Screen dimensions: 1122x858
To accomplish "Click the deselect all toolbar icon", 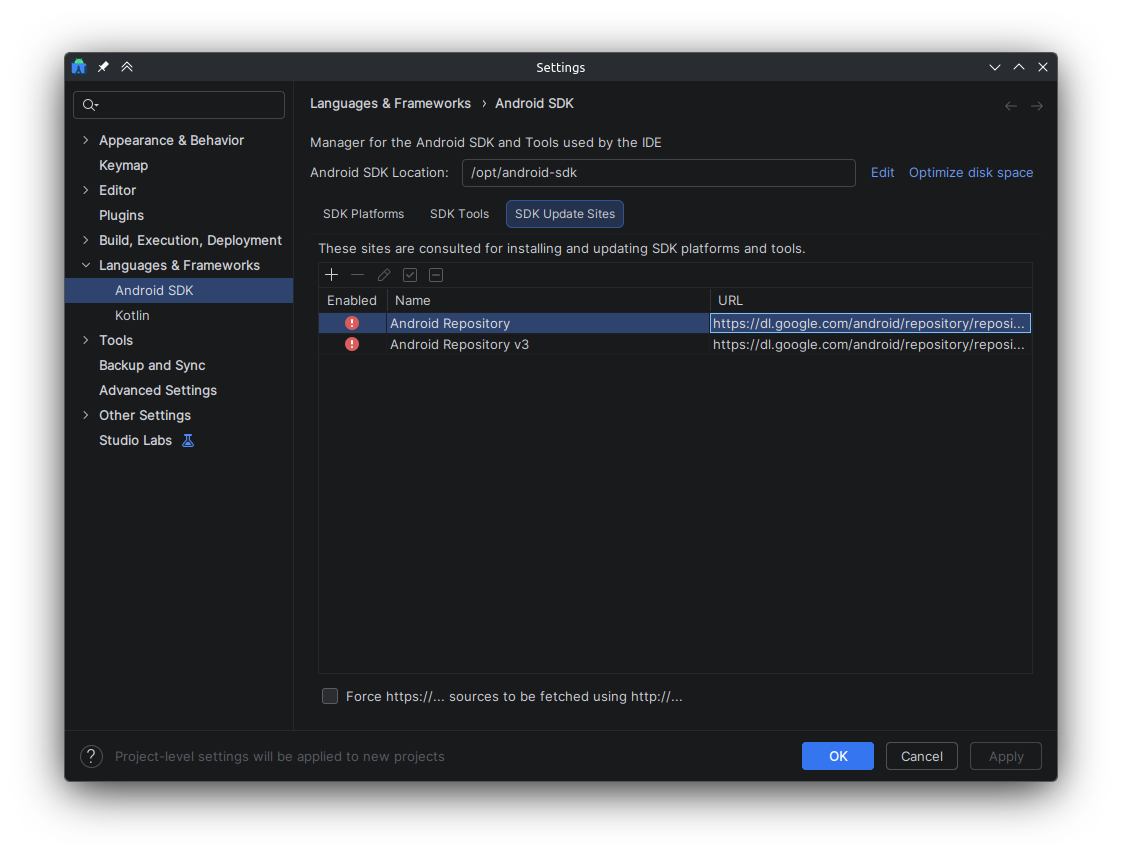I will [436, 275].
